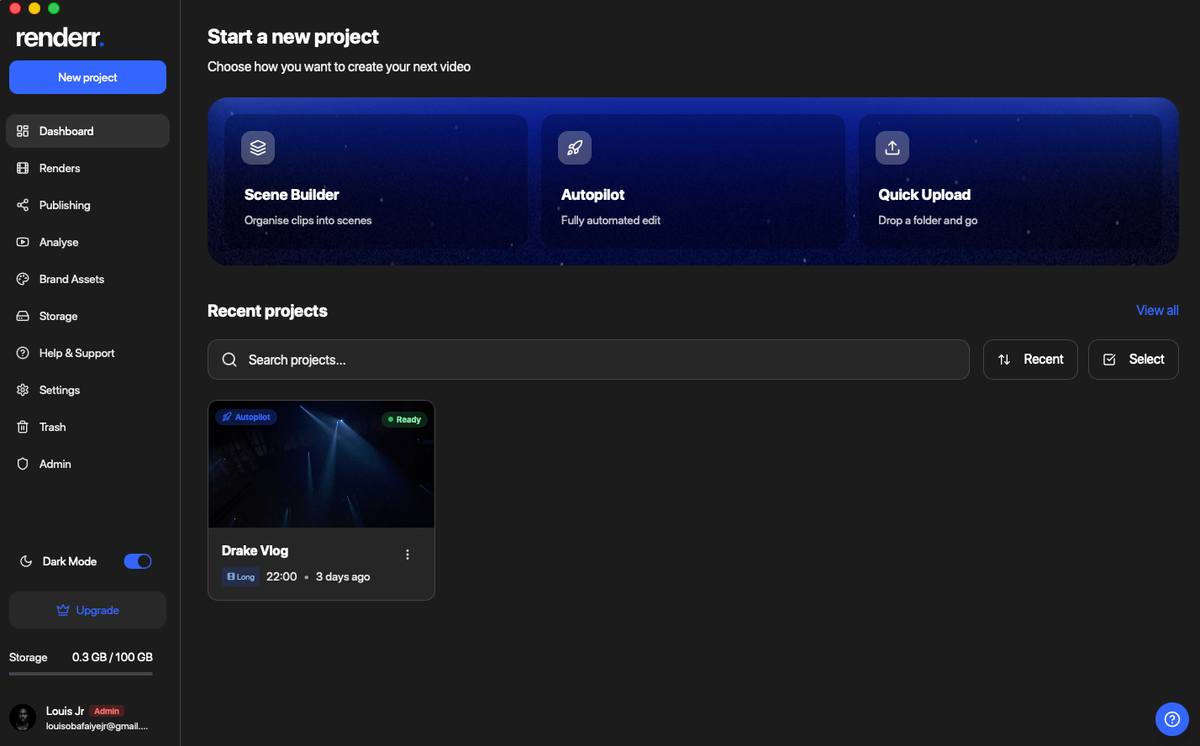Open Drake Vlog three-dot options menu
The width and height of the screenshot is (1200, 746).
pos(407,555)
